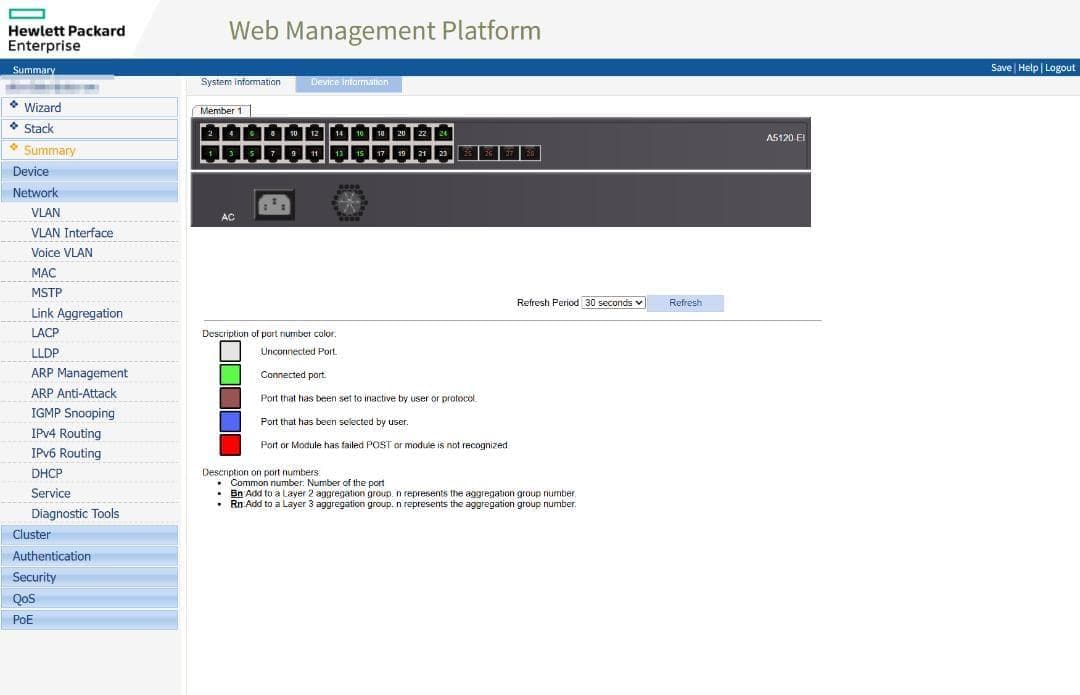The height and width of the screenshot is (695, 1080).
Task: Open the Save link in header
Action: 1000,68
